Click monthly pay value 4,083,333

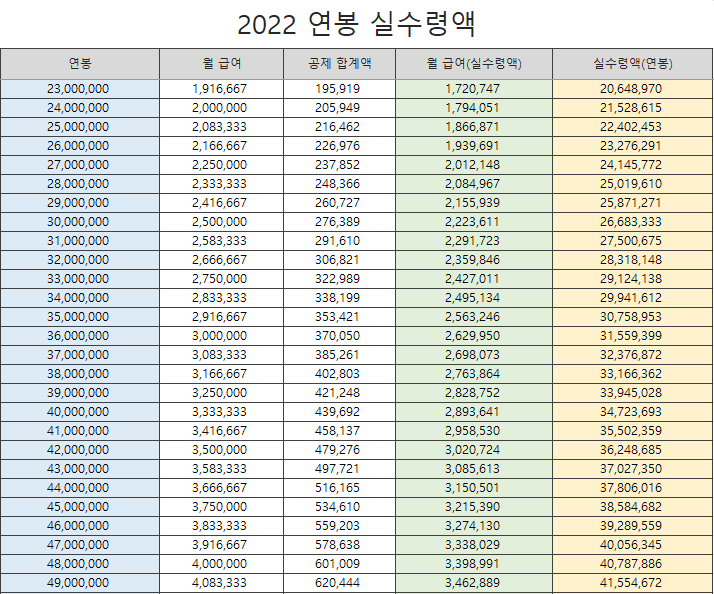pos(219,583)
